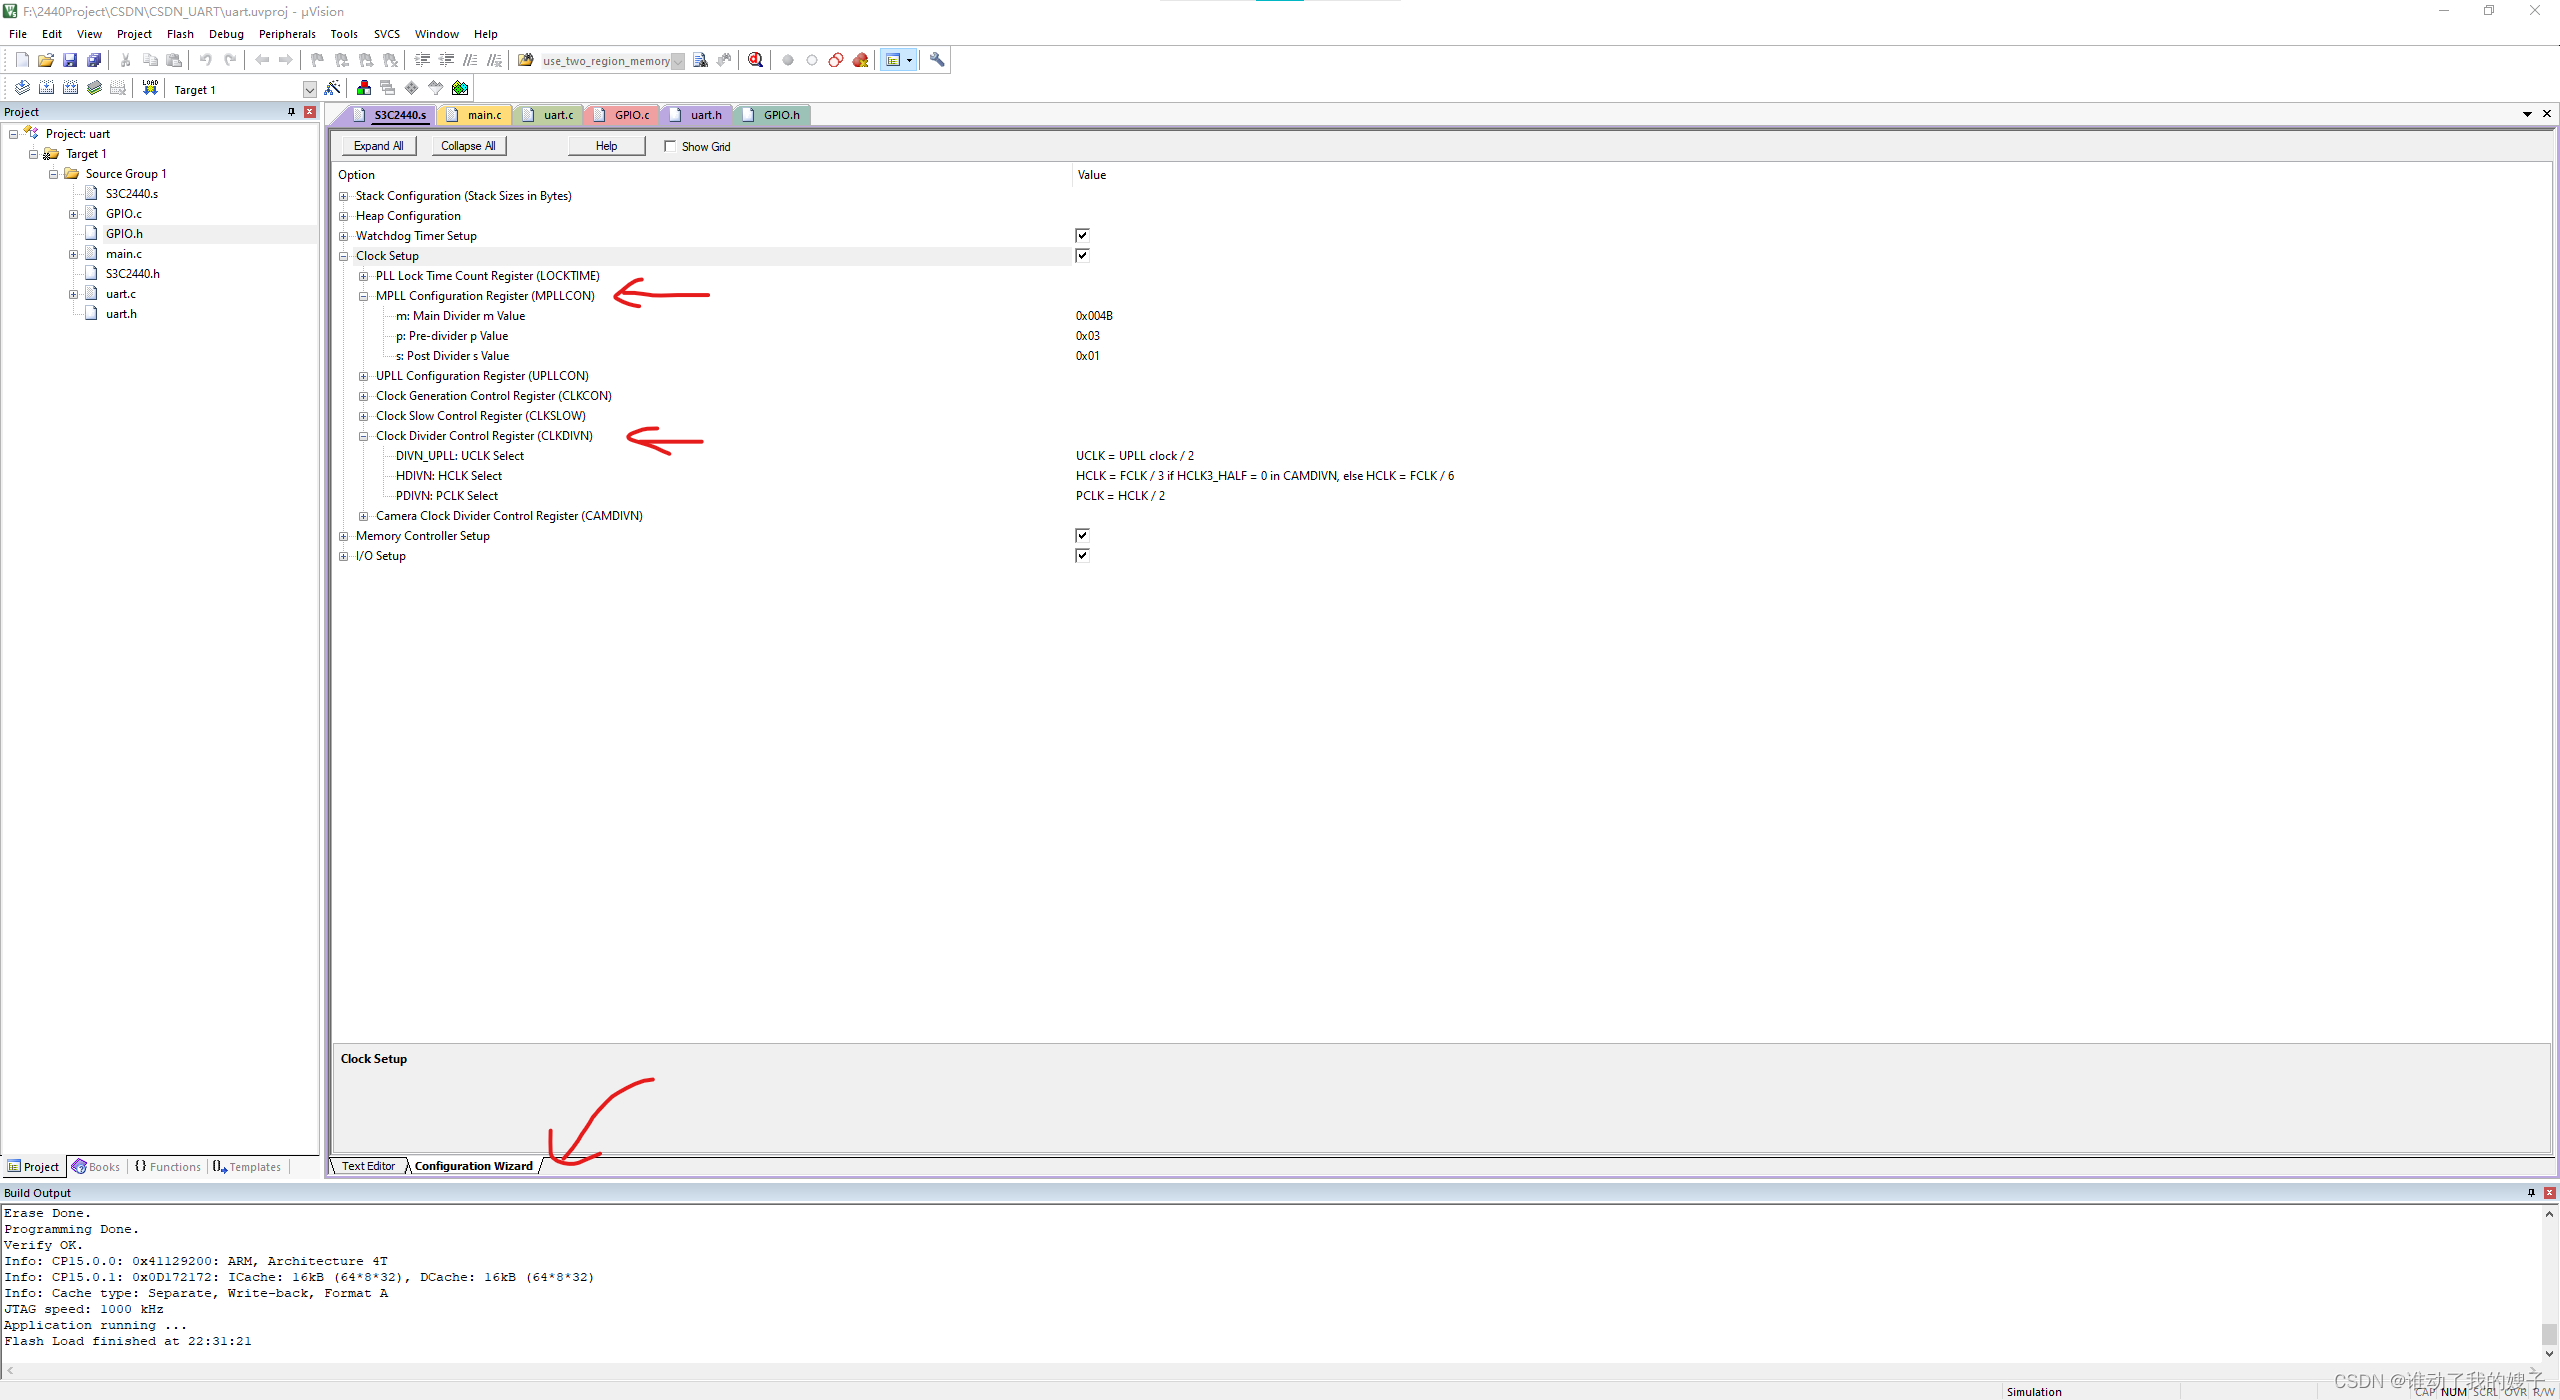Click the Manage Project Items blocks icon
This screenshot has width=2560, height=1400.
coord(363,88)
